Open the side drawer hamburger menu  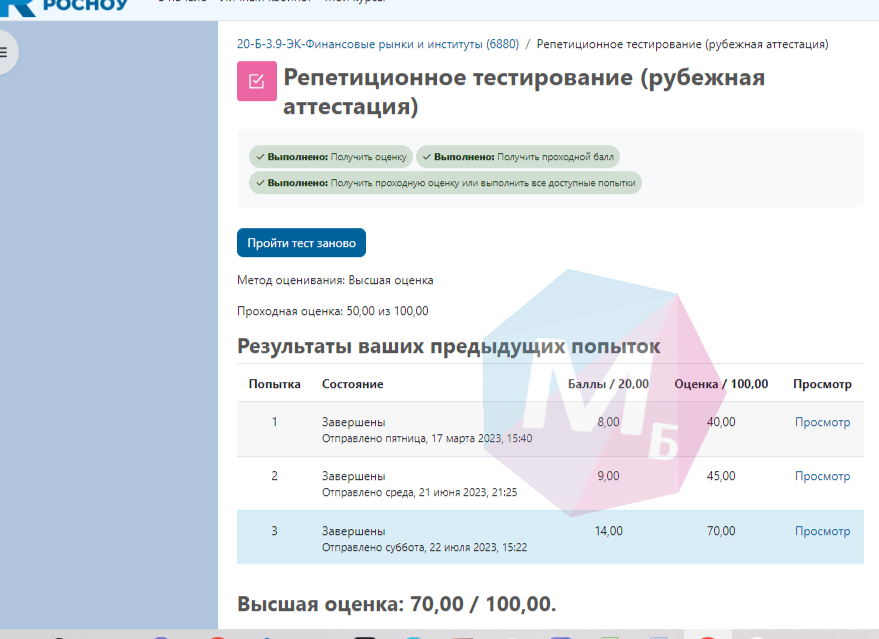tap(4, 52)
